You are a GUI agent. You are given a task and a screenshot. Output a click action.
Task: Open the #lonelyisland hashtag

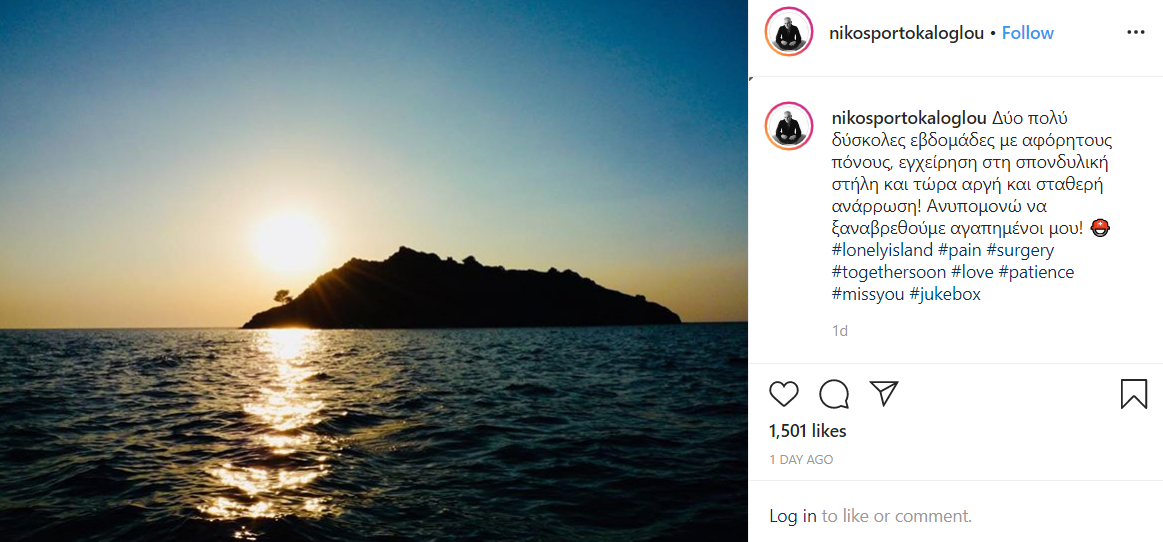(x=882, y=250)
